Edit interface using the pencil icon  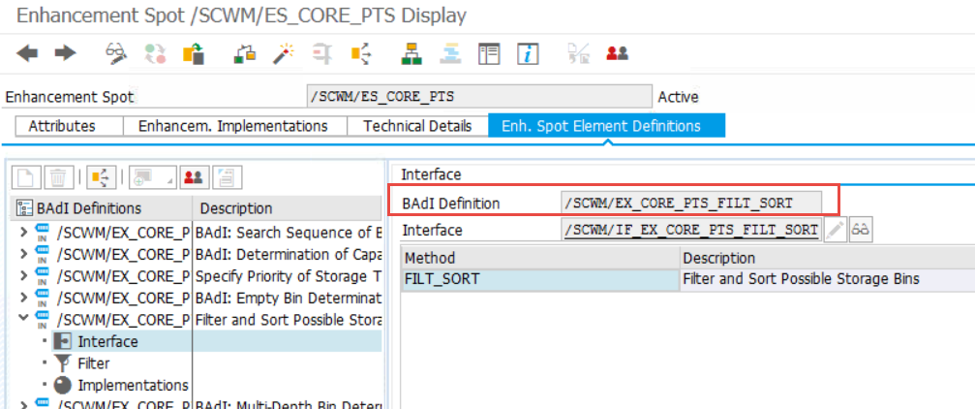(835, 230)
